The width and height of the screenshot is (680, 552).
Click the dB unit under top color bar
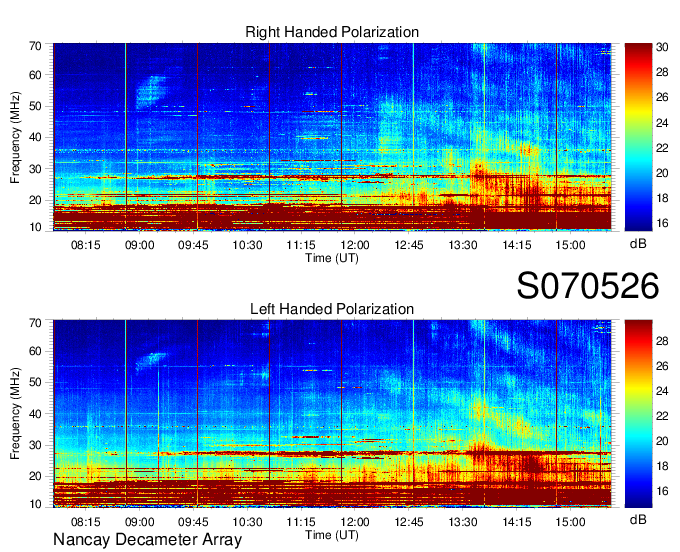click(x=638, y=244)
